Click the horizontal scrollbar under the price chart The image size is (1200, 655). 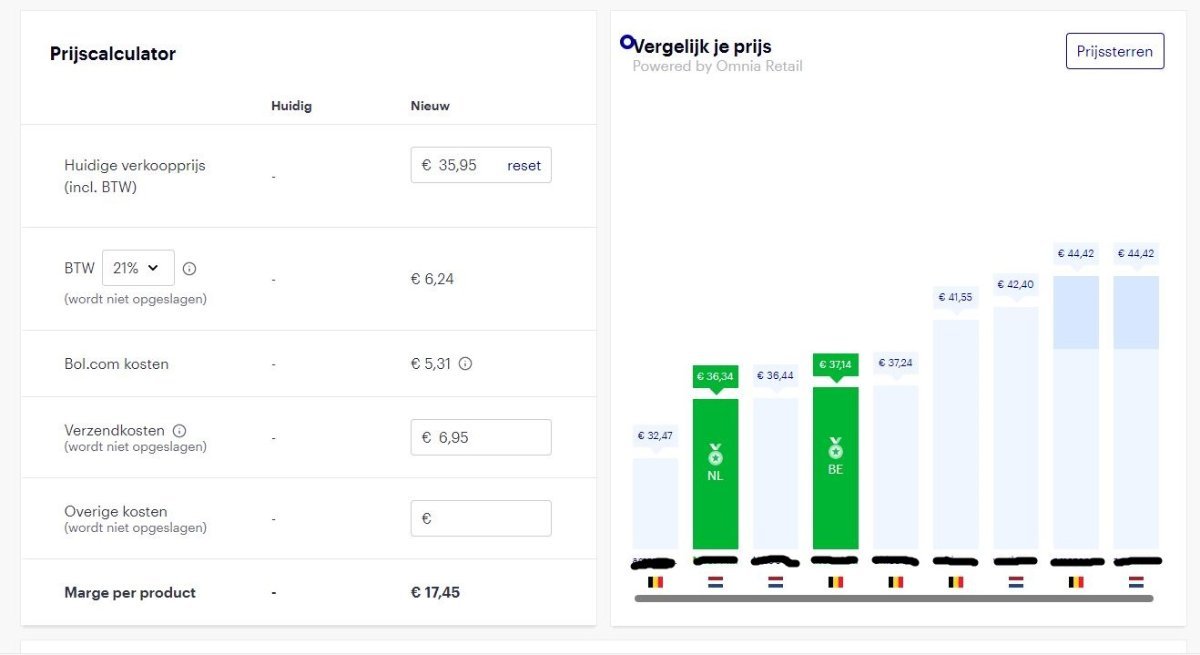coord(894,599)
